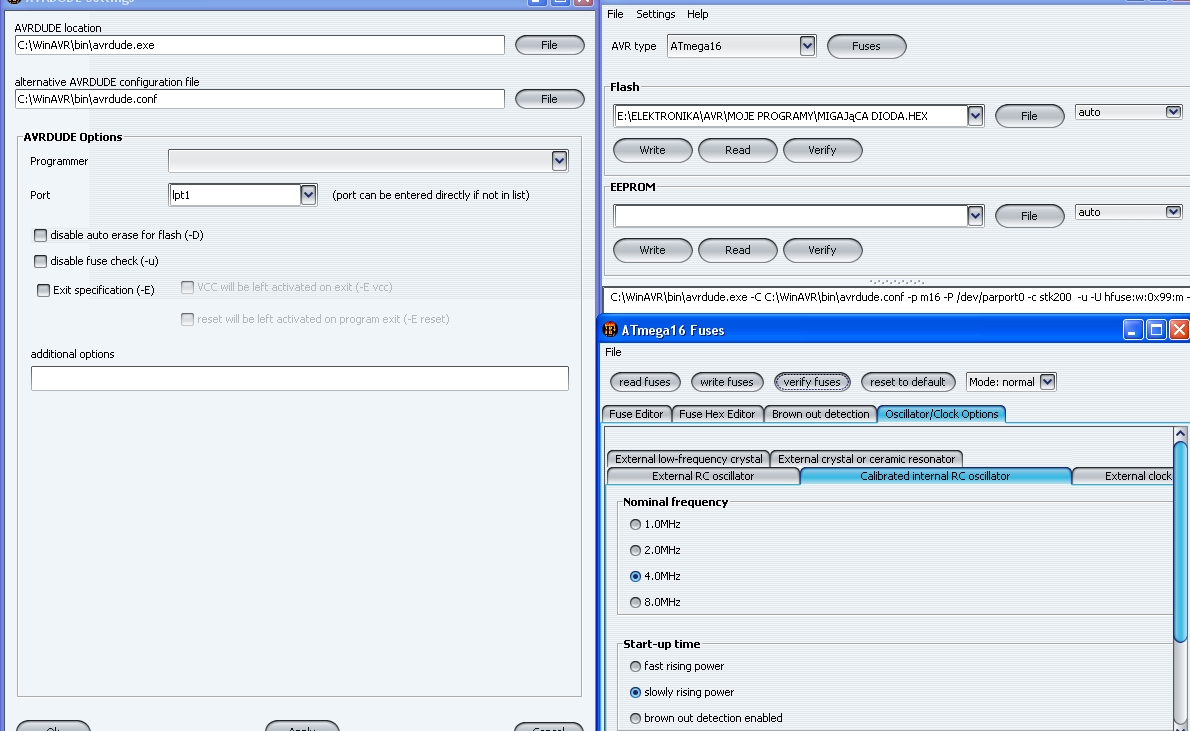Open the External clock tab

[1124, 476]
